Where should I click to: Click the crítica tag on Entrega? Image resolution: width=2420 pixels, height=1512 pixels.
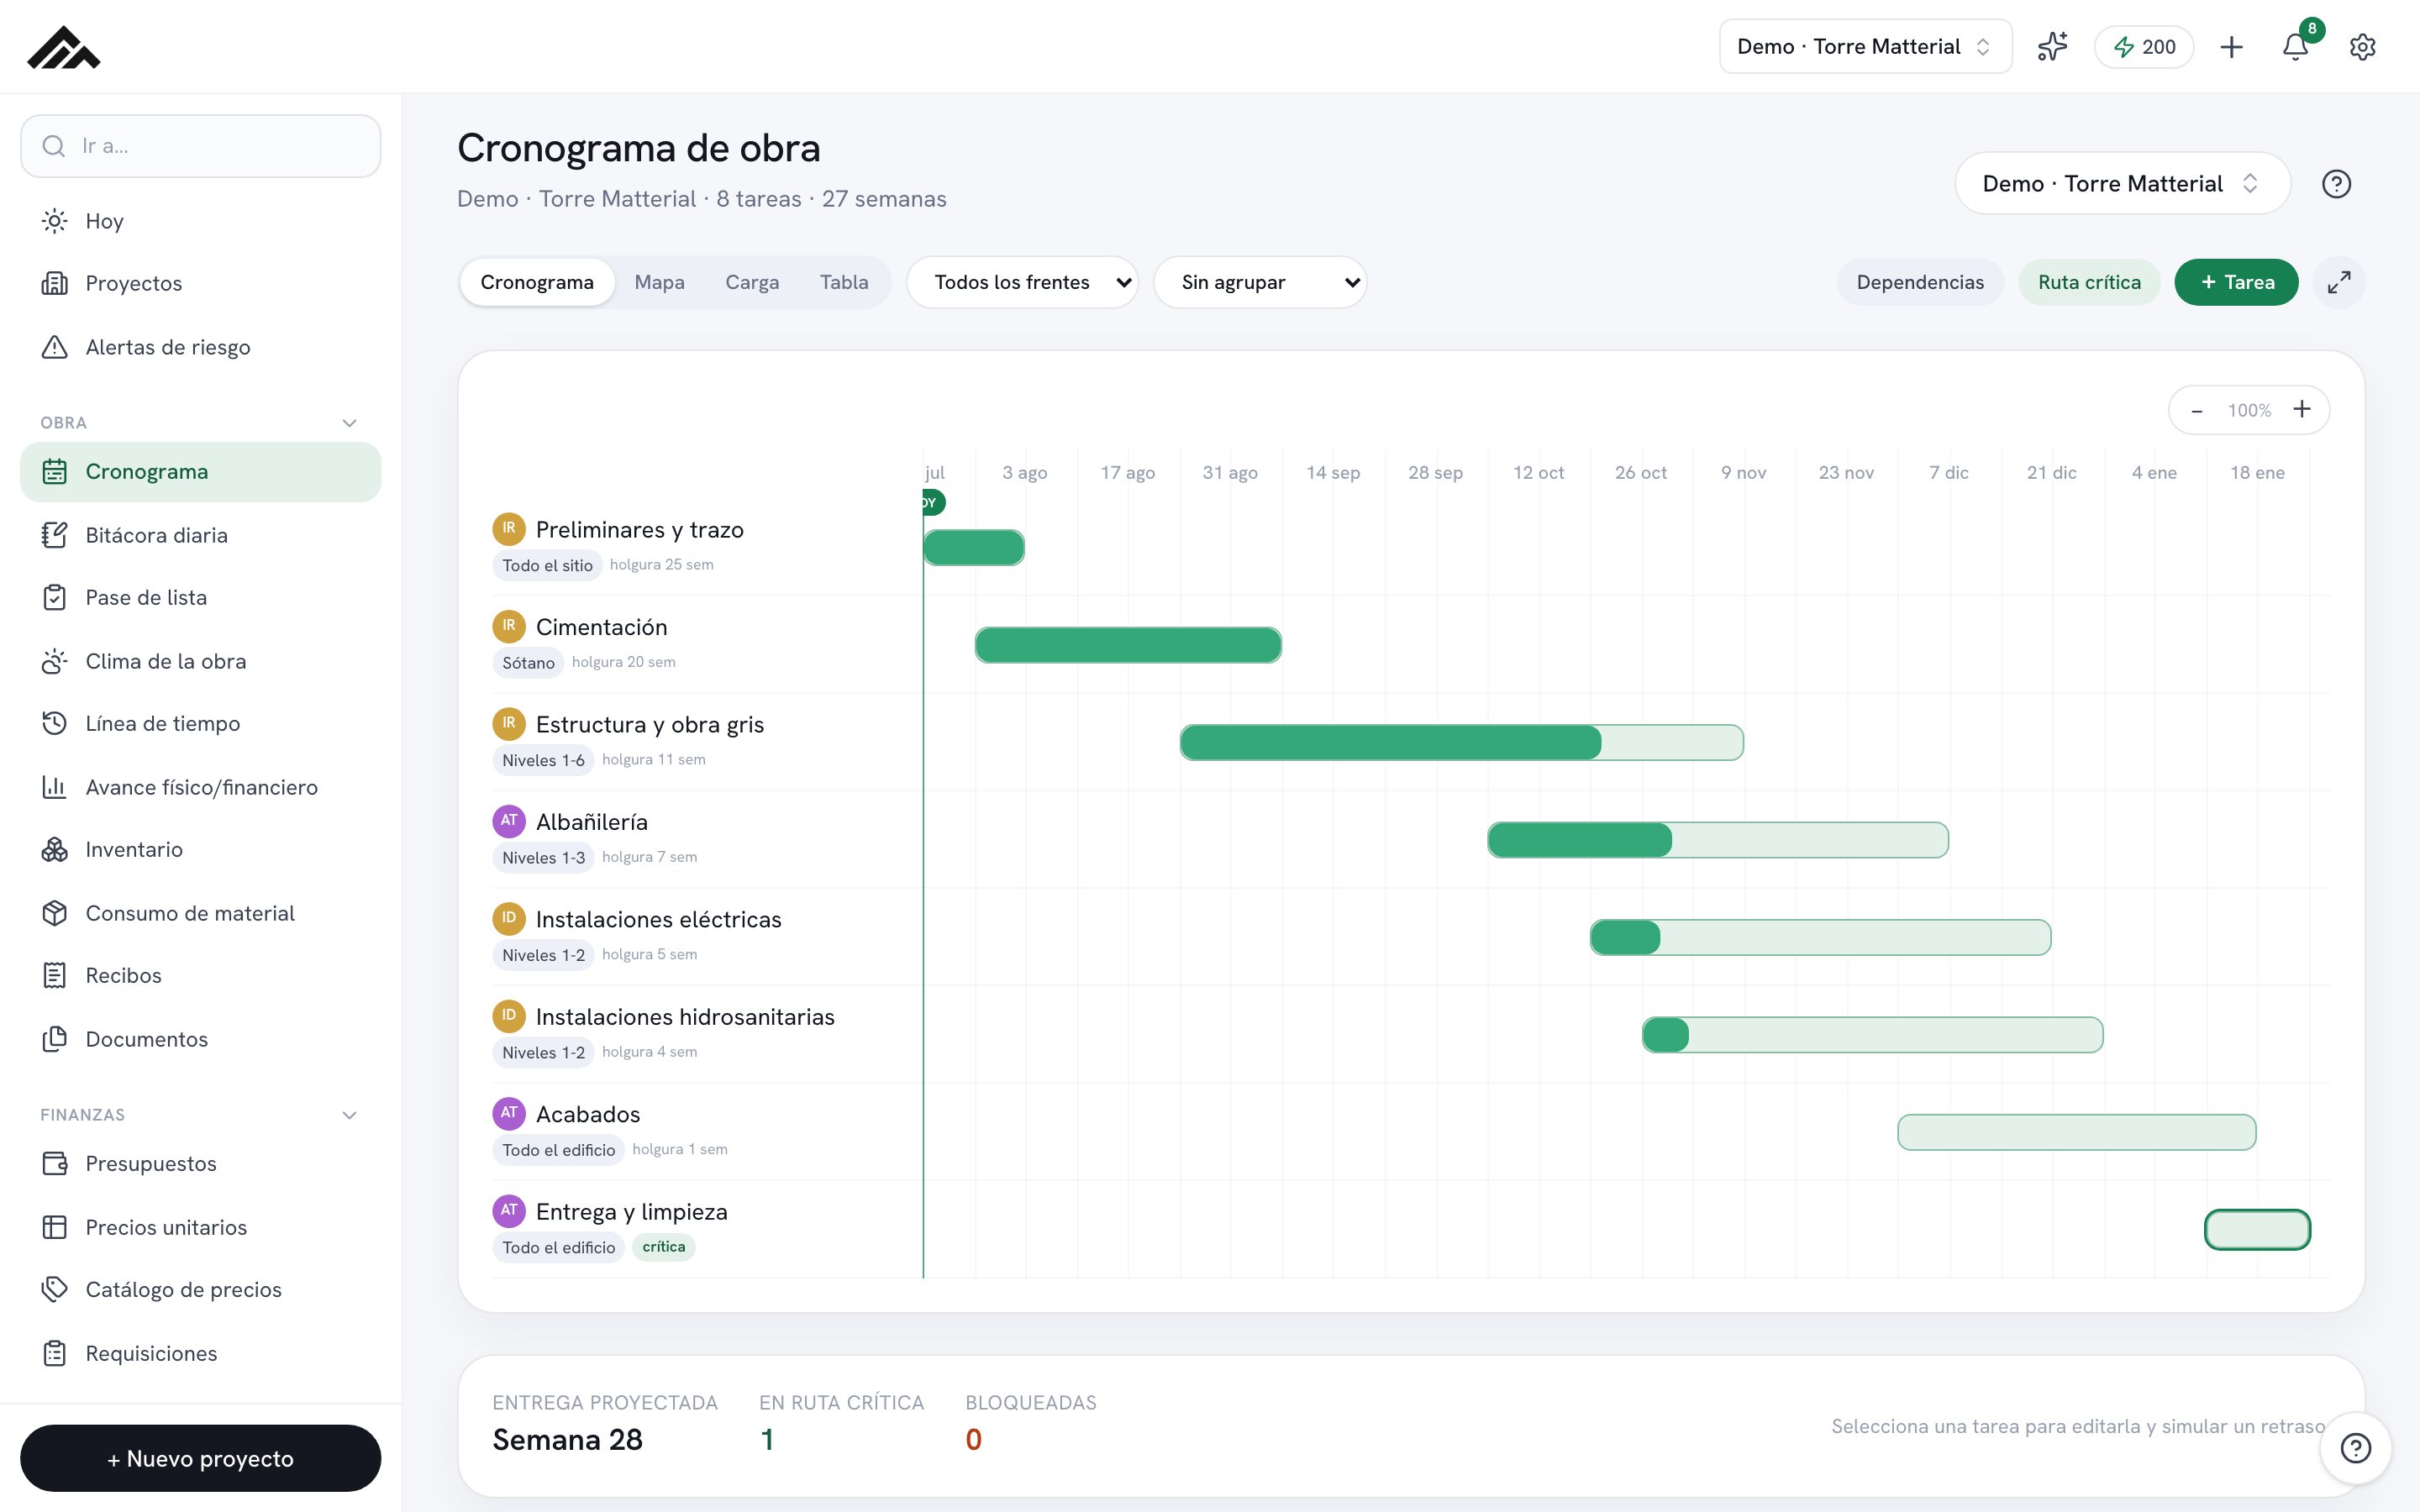click(x=664, y=1247)
